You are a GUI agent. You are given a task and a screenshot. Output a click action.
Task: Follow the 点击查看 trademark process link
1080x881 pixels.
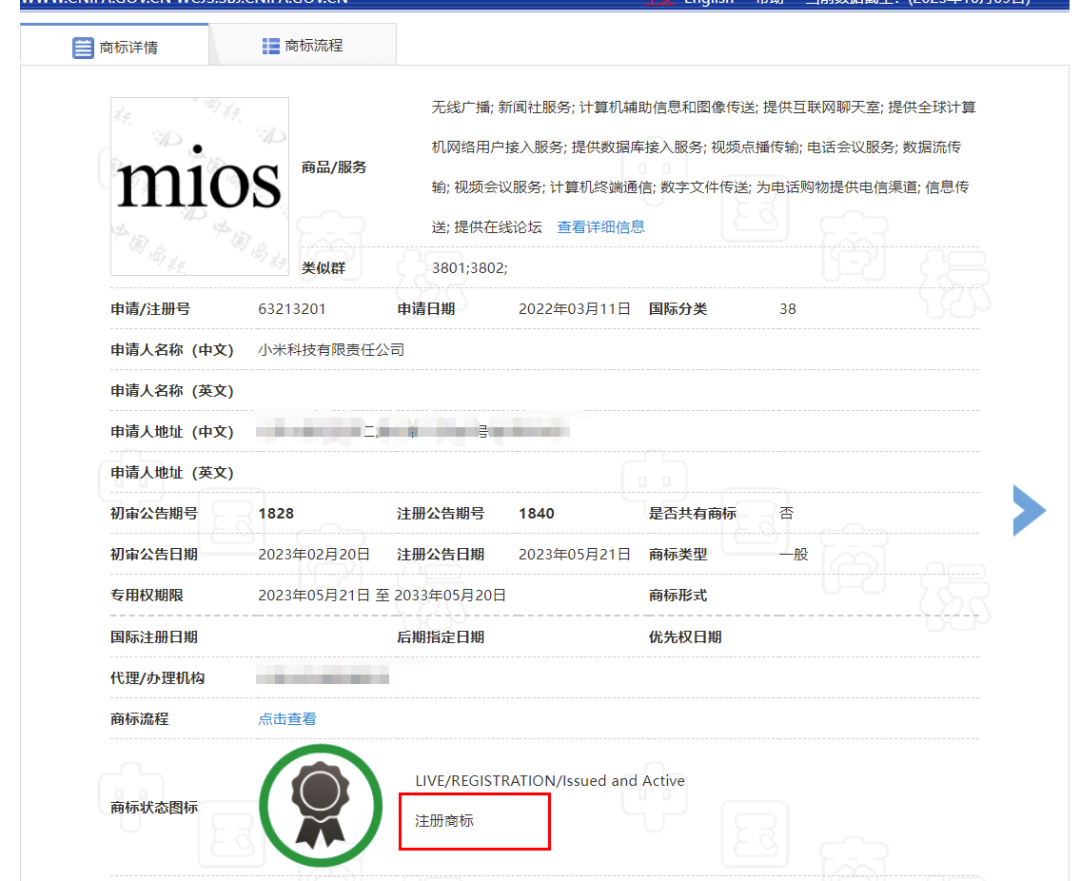pyautogui.click(x=287, y=719)
